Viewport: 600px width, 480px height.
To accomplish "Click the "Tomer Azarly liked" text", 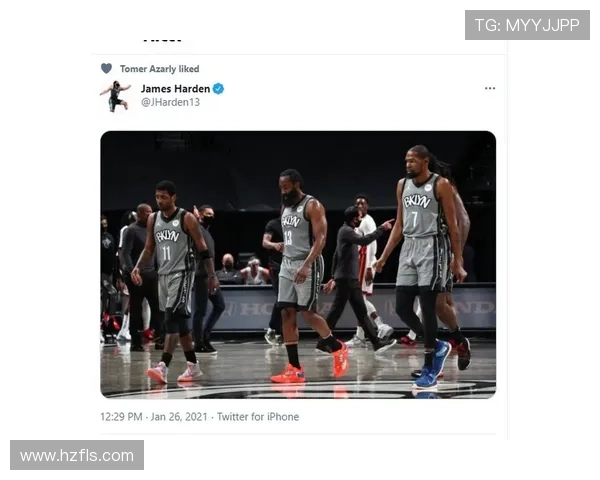I will tap(159, 69).
